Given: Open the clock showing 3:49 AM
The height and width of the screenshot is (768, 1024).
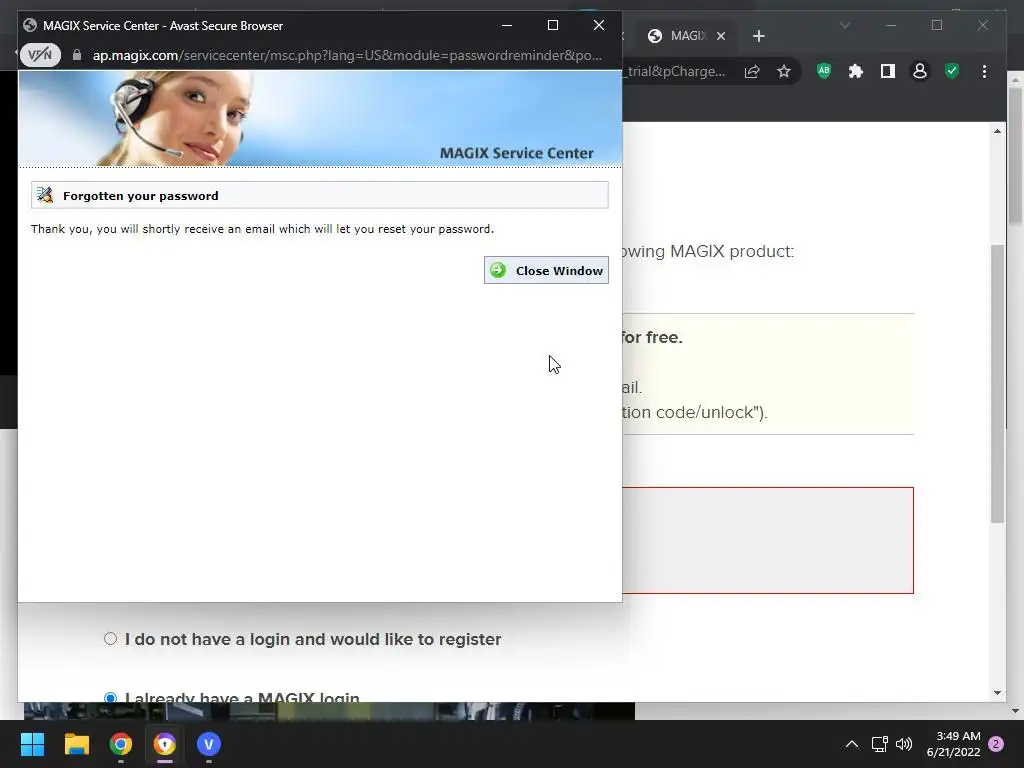Looking at the screenshot, I should [x=953, y=744].
